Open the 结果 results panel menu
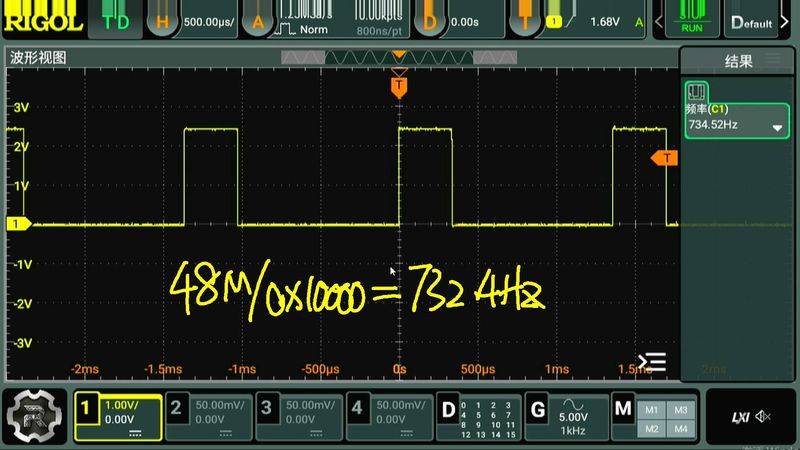Screen dimensions: 800x450 pyautogui.click(x=773, y=58)
